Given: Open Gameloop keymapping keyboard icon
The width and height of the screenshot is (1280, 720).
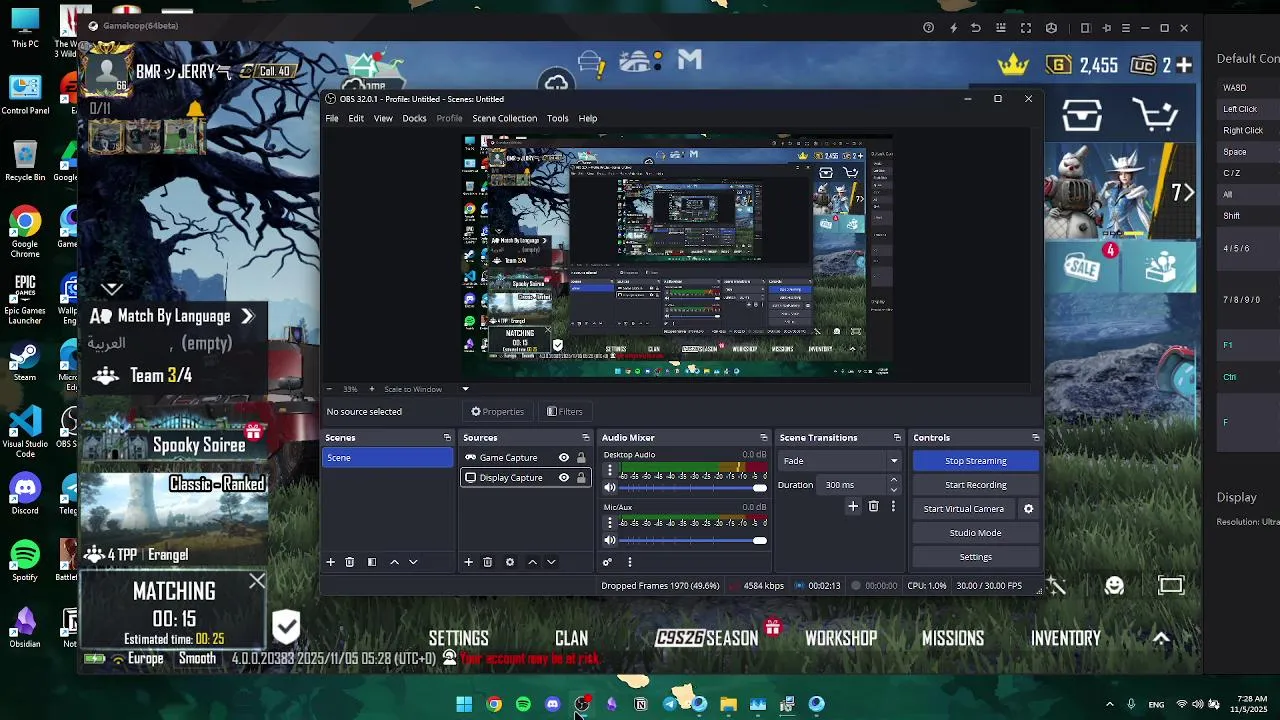Looking at the screenshot, I should 1001,28.
